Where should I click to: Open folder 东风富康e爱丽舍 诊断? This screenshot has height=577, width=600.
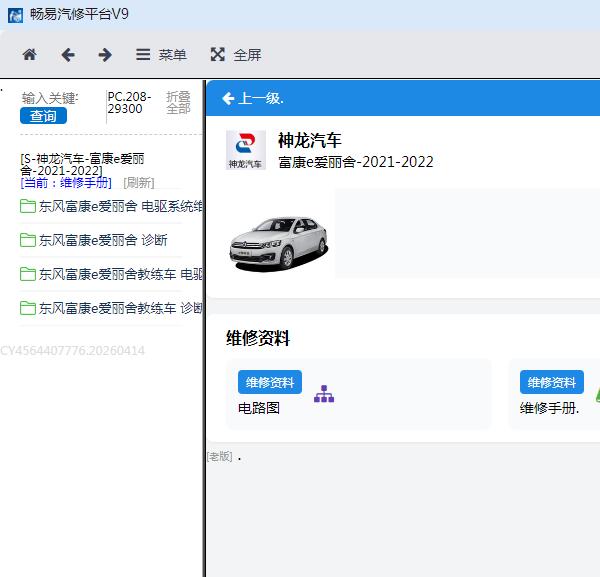pyautogui.click(x=94, y=240)
